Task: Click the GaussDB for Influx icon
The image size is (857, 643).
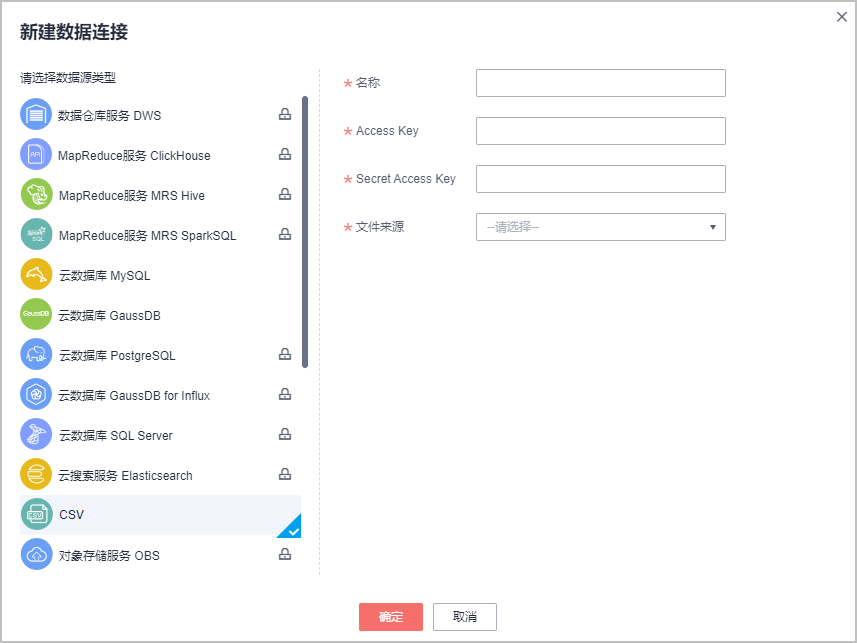Action: [36, 394]
